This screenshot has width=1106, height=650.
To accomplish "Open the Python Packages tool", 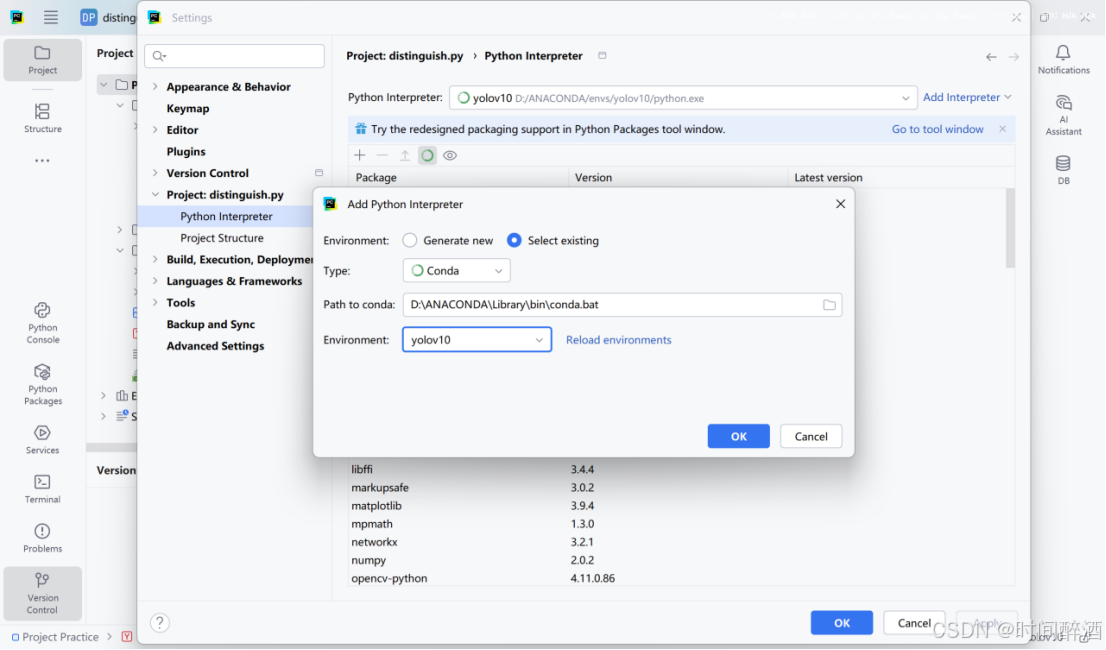I will click(x=42, y=384).
